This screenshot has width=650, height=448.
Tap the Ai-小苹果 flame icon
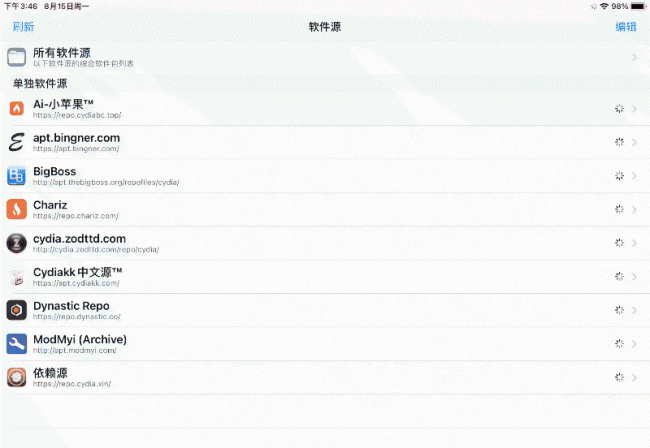(17, 109)
